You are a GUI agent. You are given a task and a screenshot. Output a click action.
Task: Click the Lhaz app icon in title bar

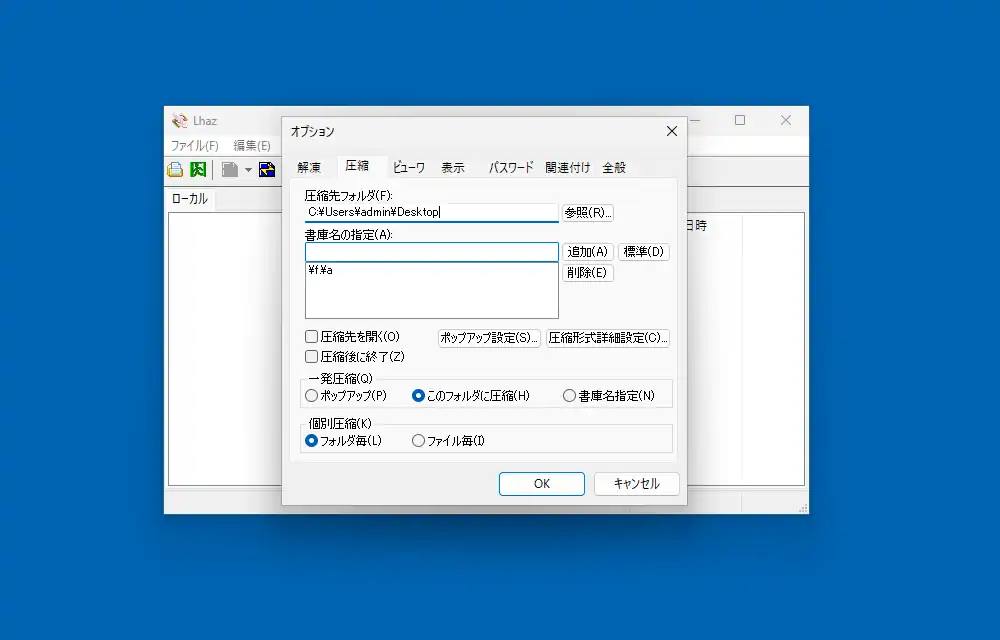pos(179,121)
